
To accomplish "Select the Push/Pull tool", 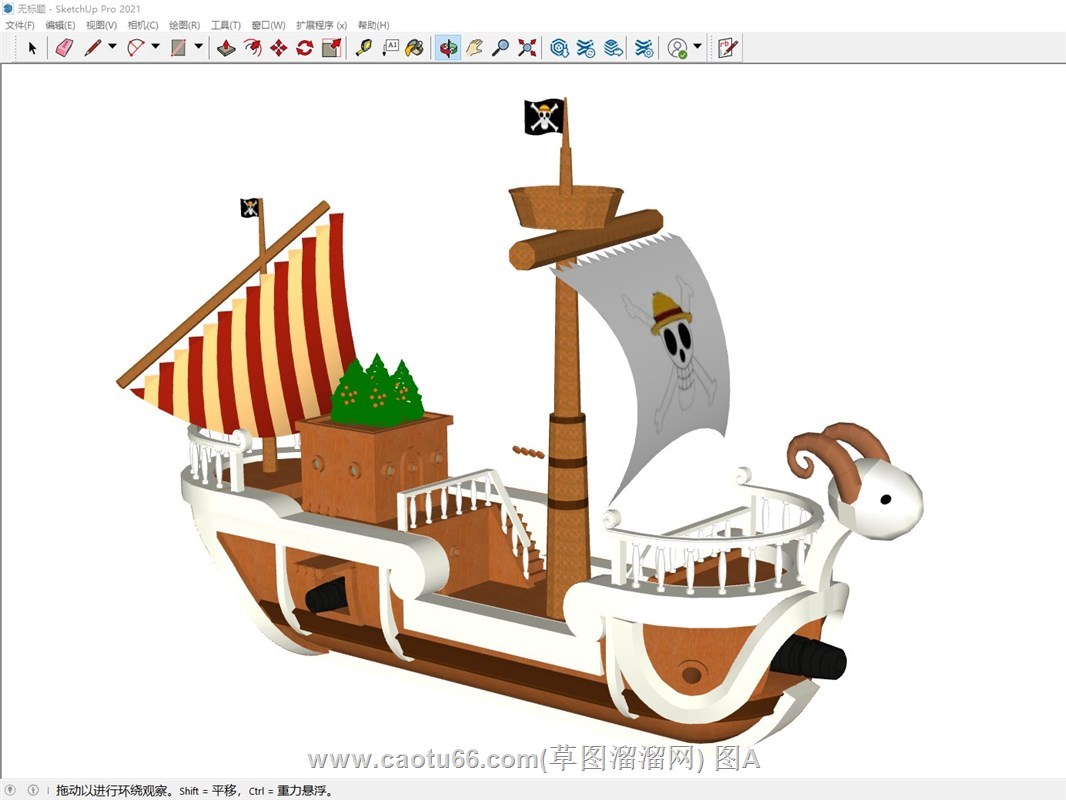I will (x=226, y=48).
